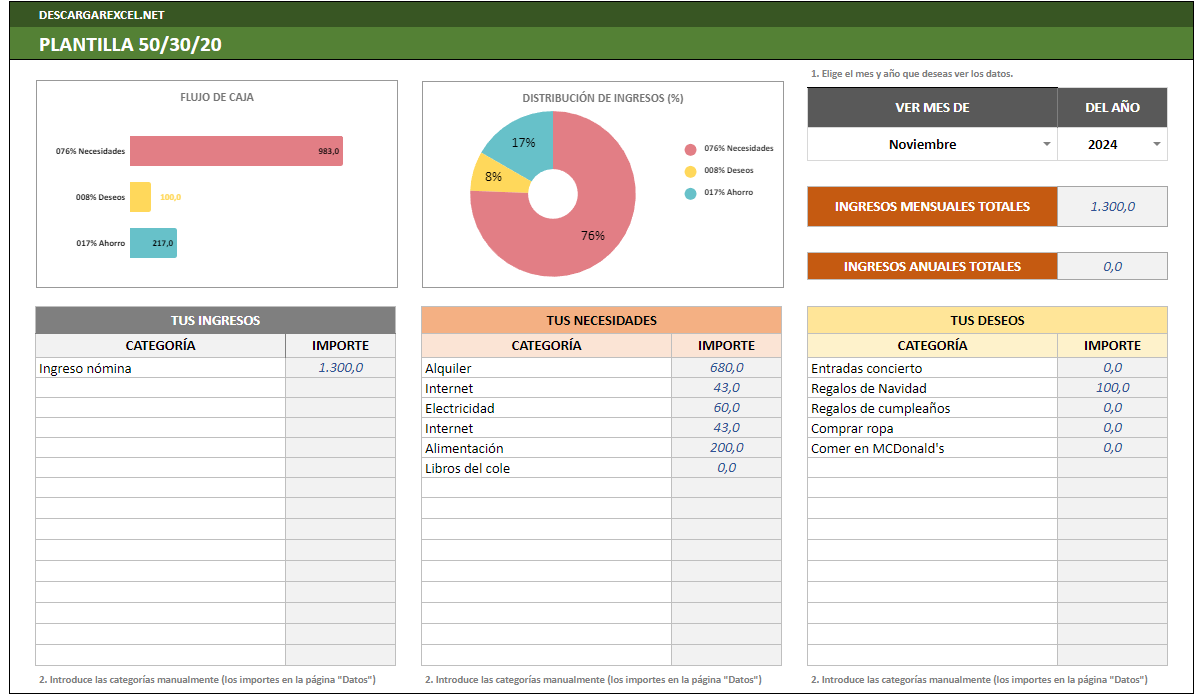Viewport: 1200px width, 698px height.
Task: Click the "FLUJO DE CAJA" chart title
Action: (216, 97)
